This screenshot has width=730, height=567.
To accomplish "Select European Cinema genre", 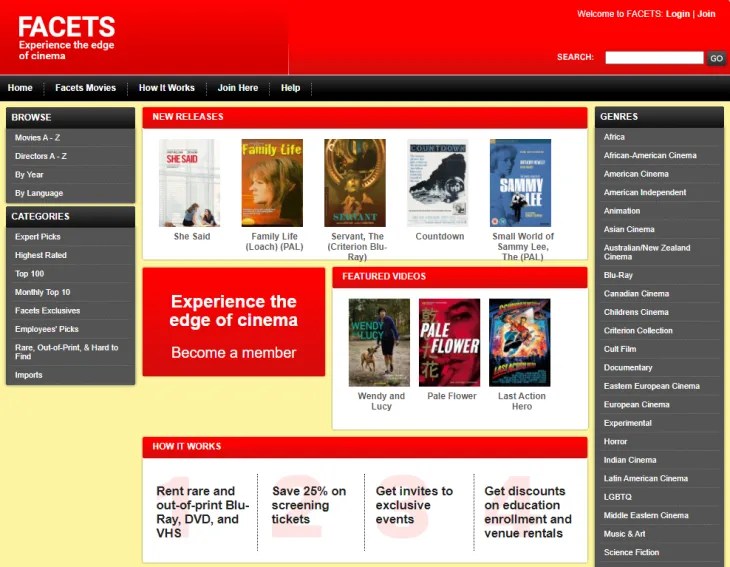I will (x=636, y=405).
